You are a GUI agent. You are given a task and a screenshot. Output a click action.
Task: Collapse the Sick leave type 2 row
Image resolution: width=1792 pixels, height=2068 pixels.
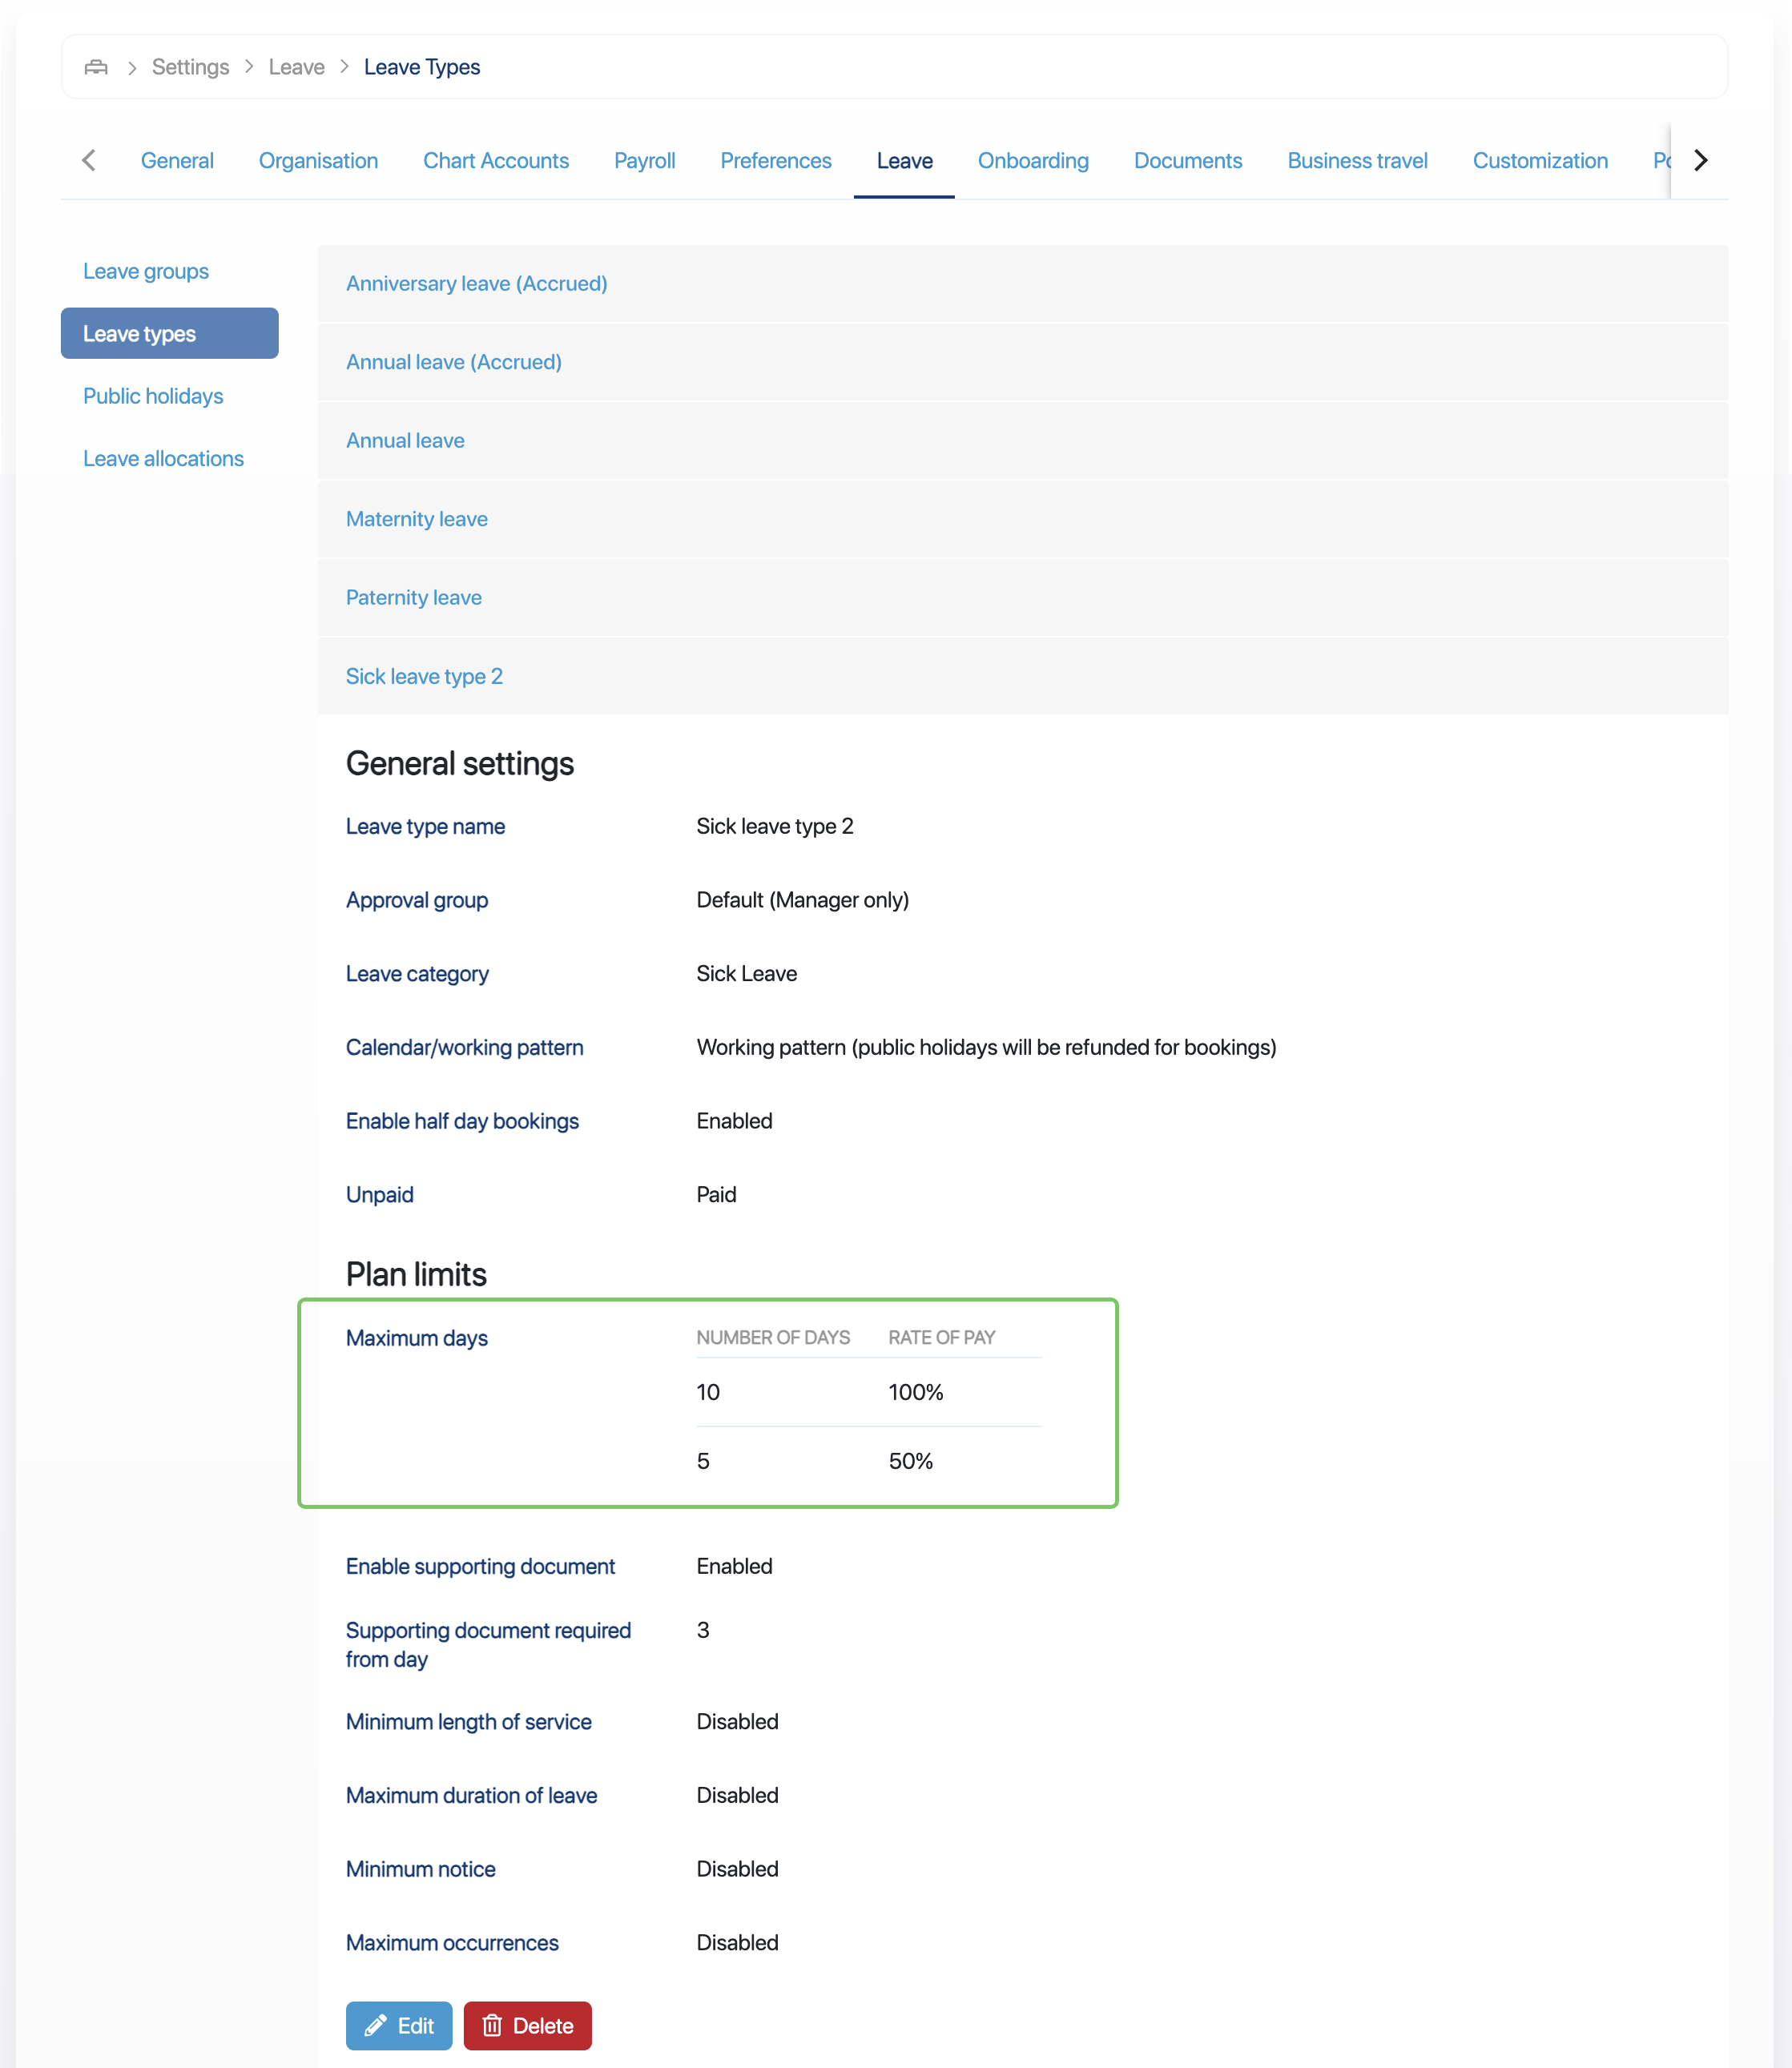pos(423,676)
